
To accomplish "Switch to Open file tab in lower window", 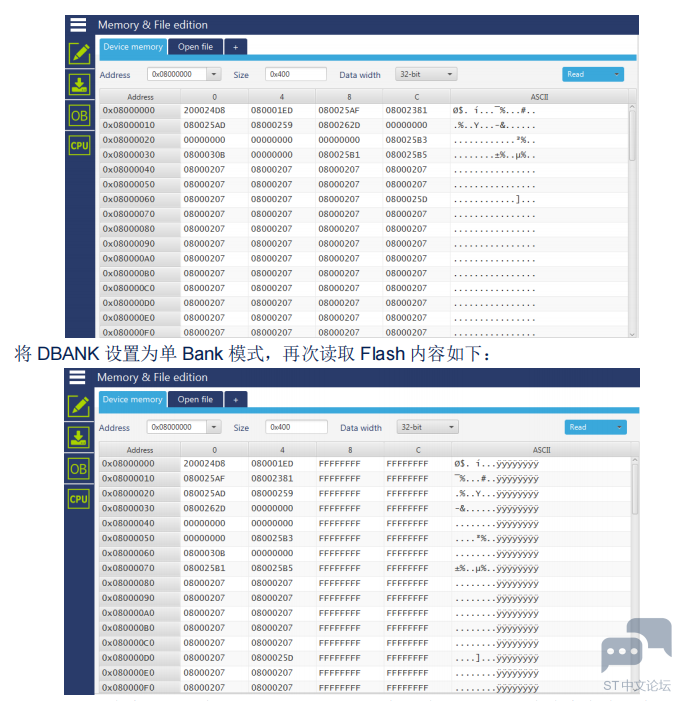I will click(195, 400).
